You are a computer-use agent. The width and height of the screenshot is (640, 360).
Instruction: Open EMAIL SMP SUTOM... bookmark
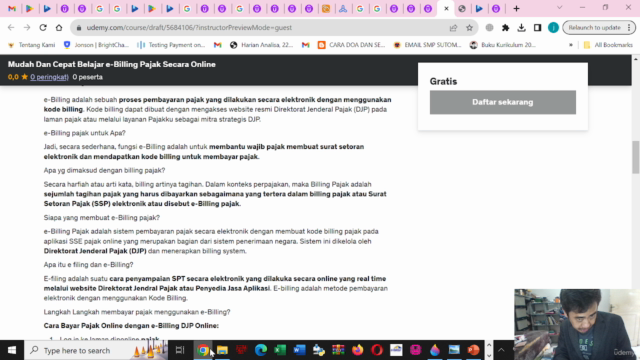tap(427, 45)
